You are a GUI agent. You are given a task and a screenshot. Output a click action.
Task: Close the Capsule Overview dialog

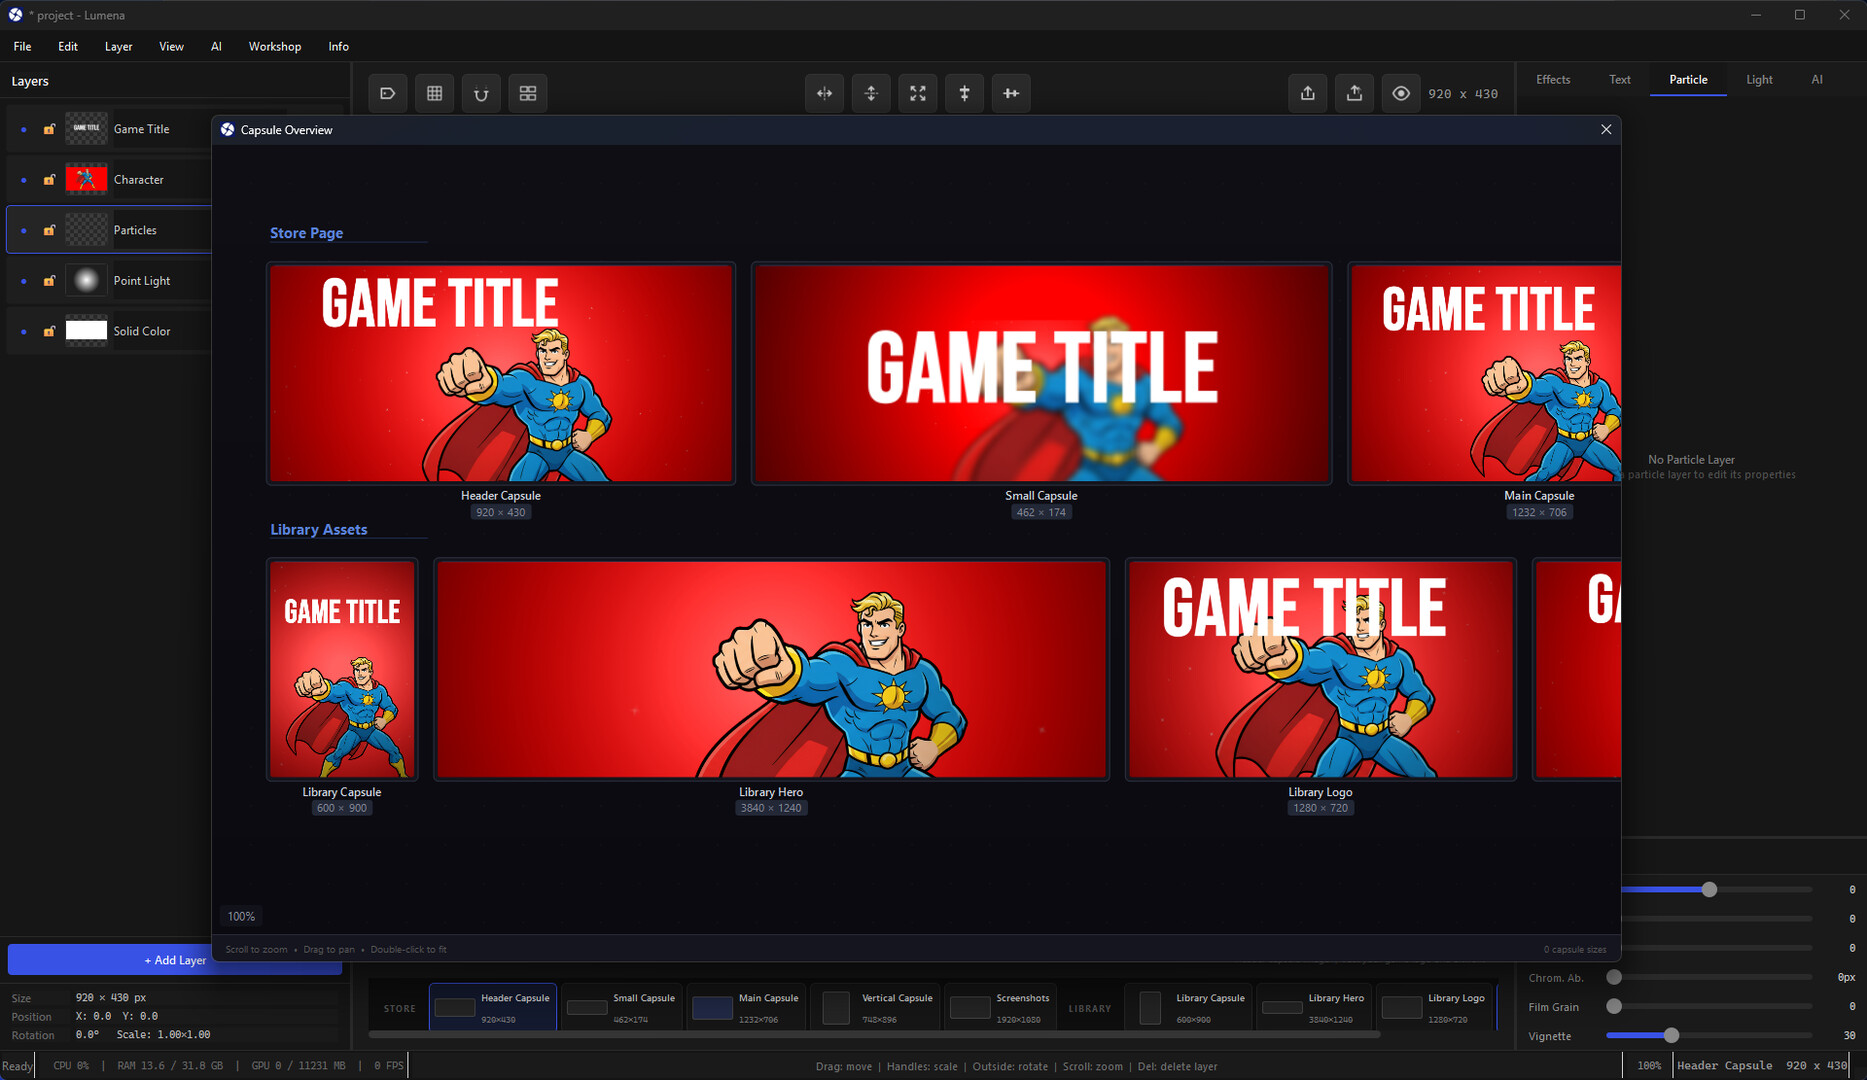[x=1606, y=129]
